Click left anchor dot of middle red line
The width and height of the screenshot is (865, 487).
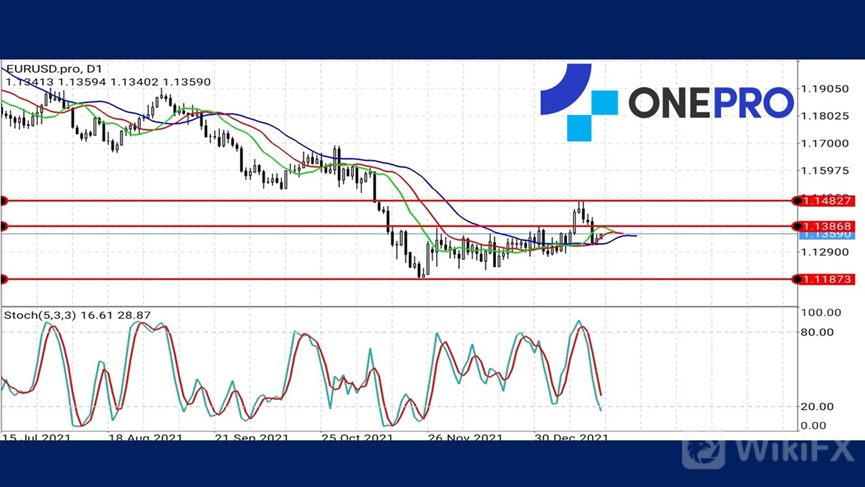(x=3, y=227)
